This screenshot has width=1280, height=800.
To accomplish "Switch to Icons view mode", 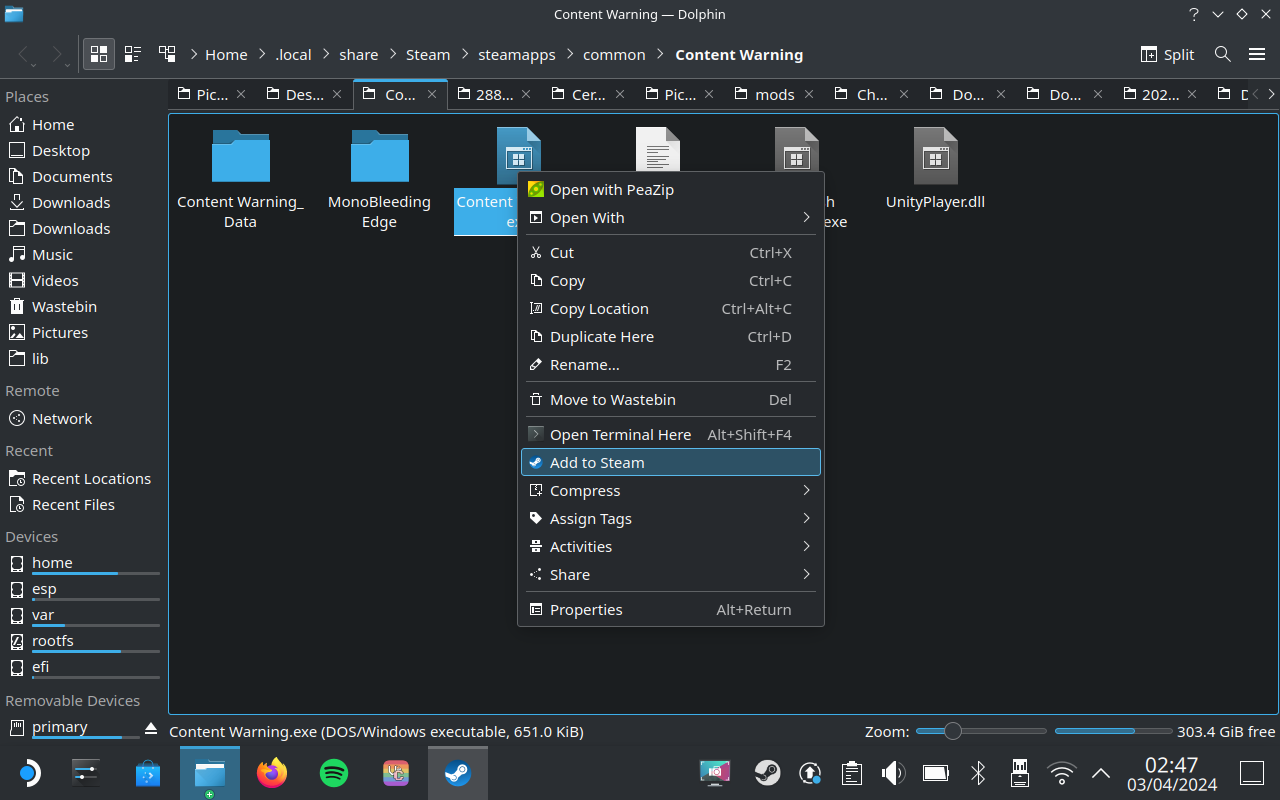I will click(99, 54).
